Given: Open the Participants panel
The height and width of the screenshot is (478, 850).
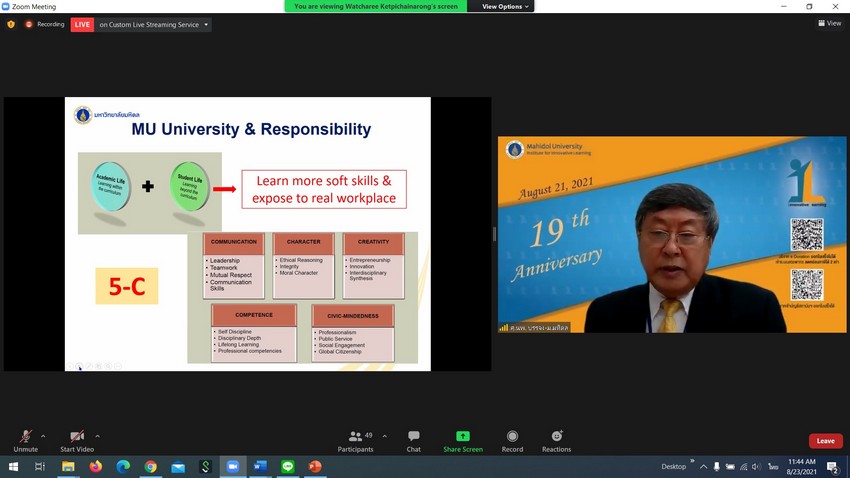Looking at the screenshot, I should click(355, 440).
